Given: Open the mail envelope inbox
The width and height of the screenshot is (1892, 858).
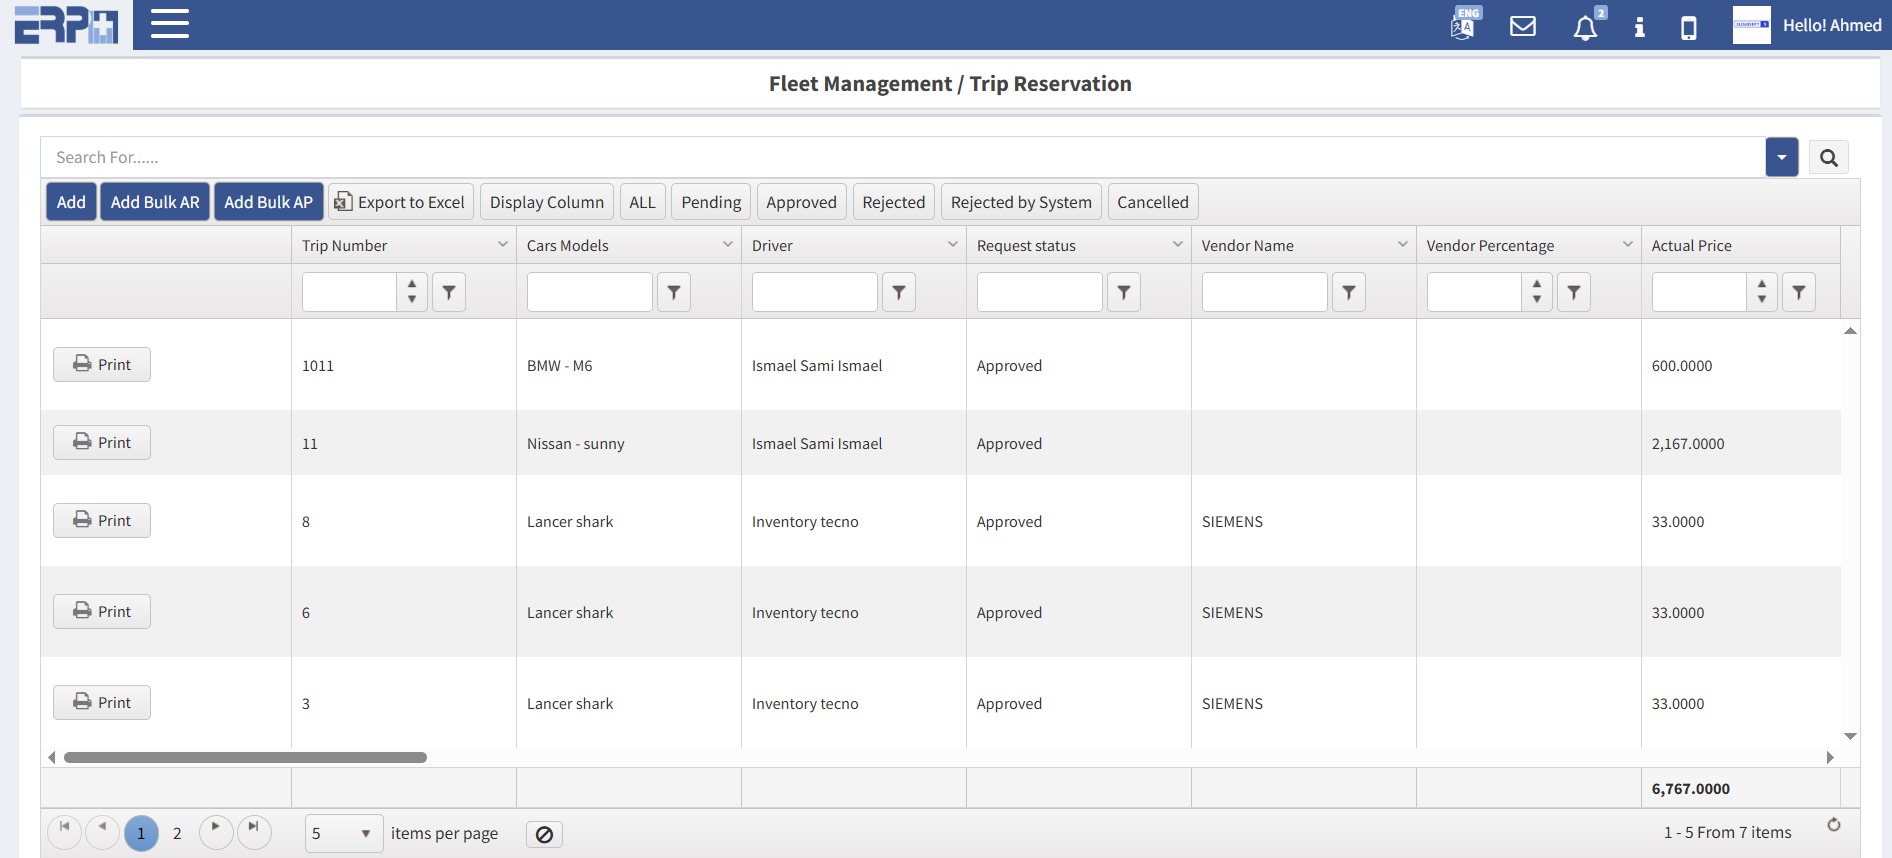Looking at the screenshot, I should [1522, 26].
